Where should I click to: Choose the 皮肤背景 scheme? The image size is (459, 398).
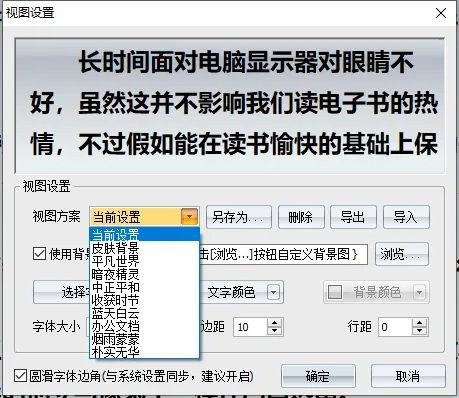[x=144, y=248]
